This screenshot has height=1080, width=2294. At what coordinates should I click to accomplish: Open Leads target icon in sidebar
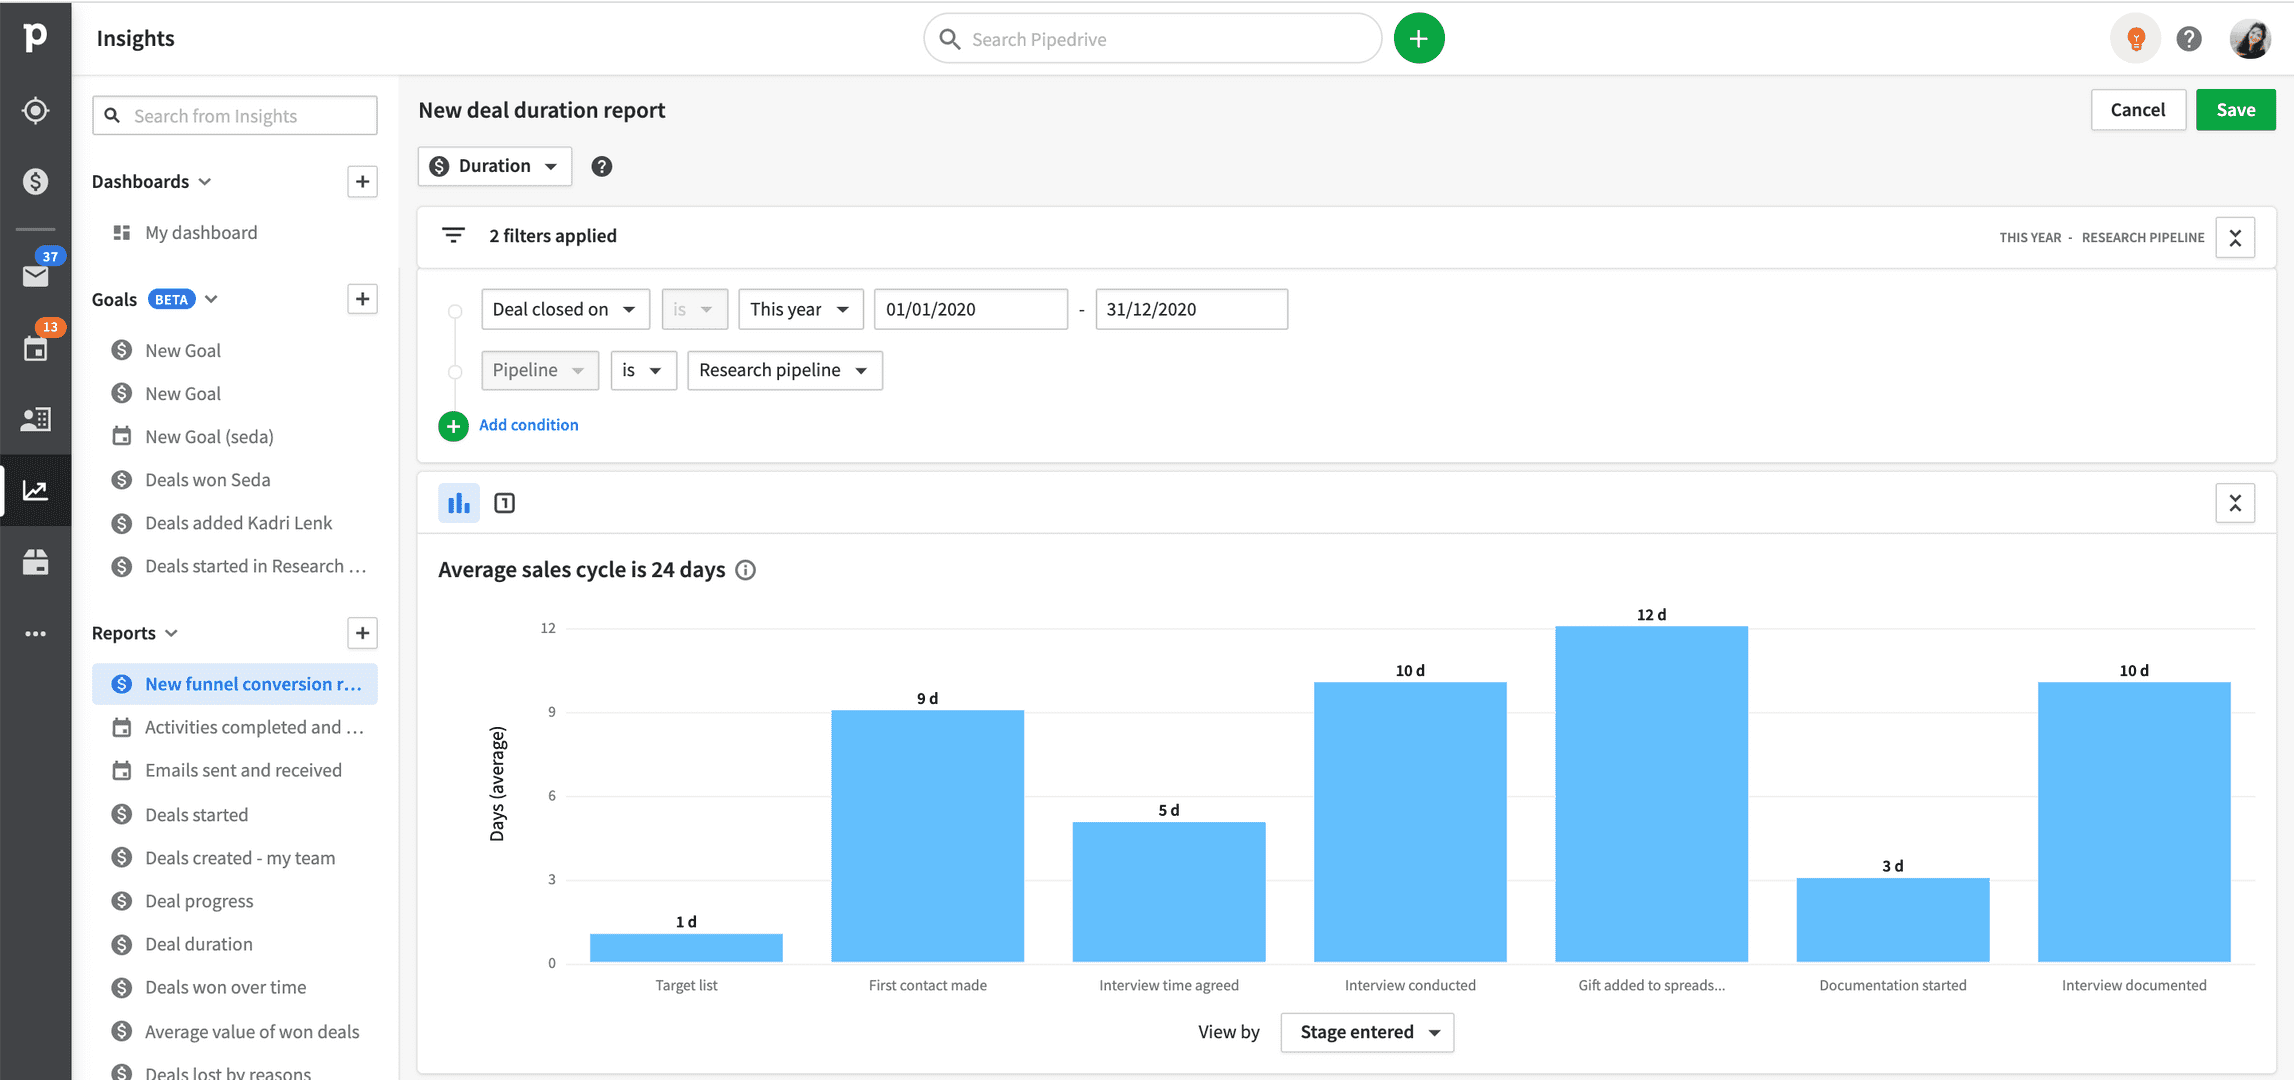click(x=35, y=110)
